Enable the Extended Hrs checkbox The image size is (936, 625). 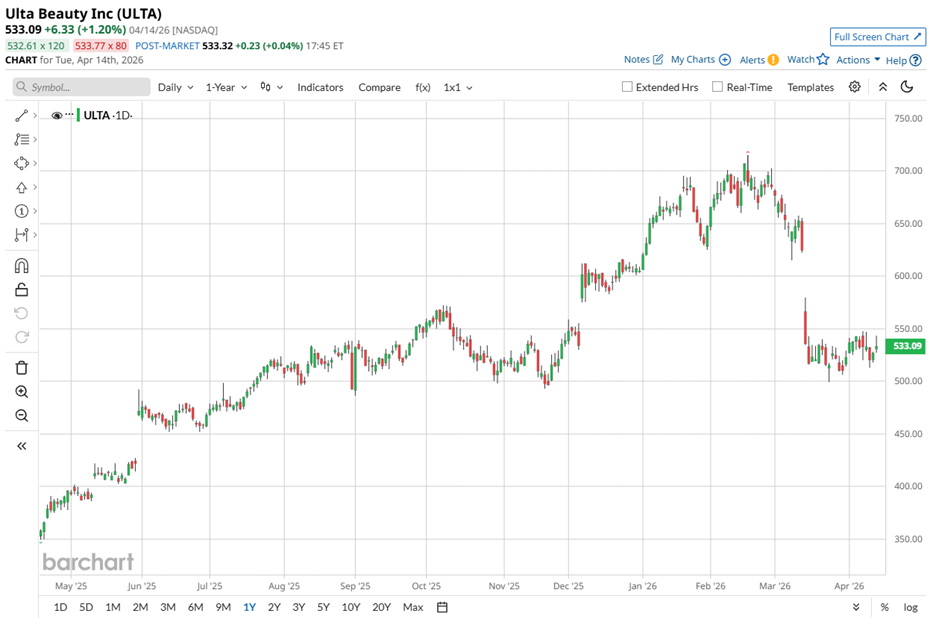(627, 87)
